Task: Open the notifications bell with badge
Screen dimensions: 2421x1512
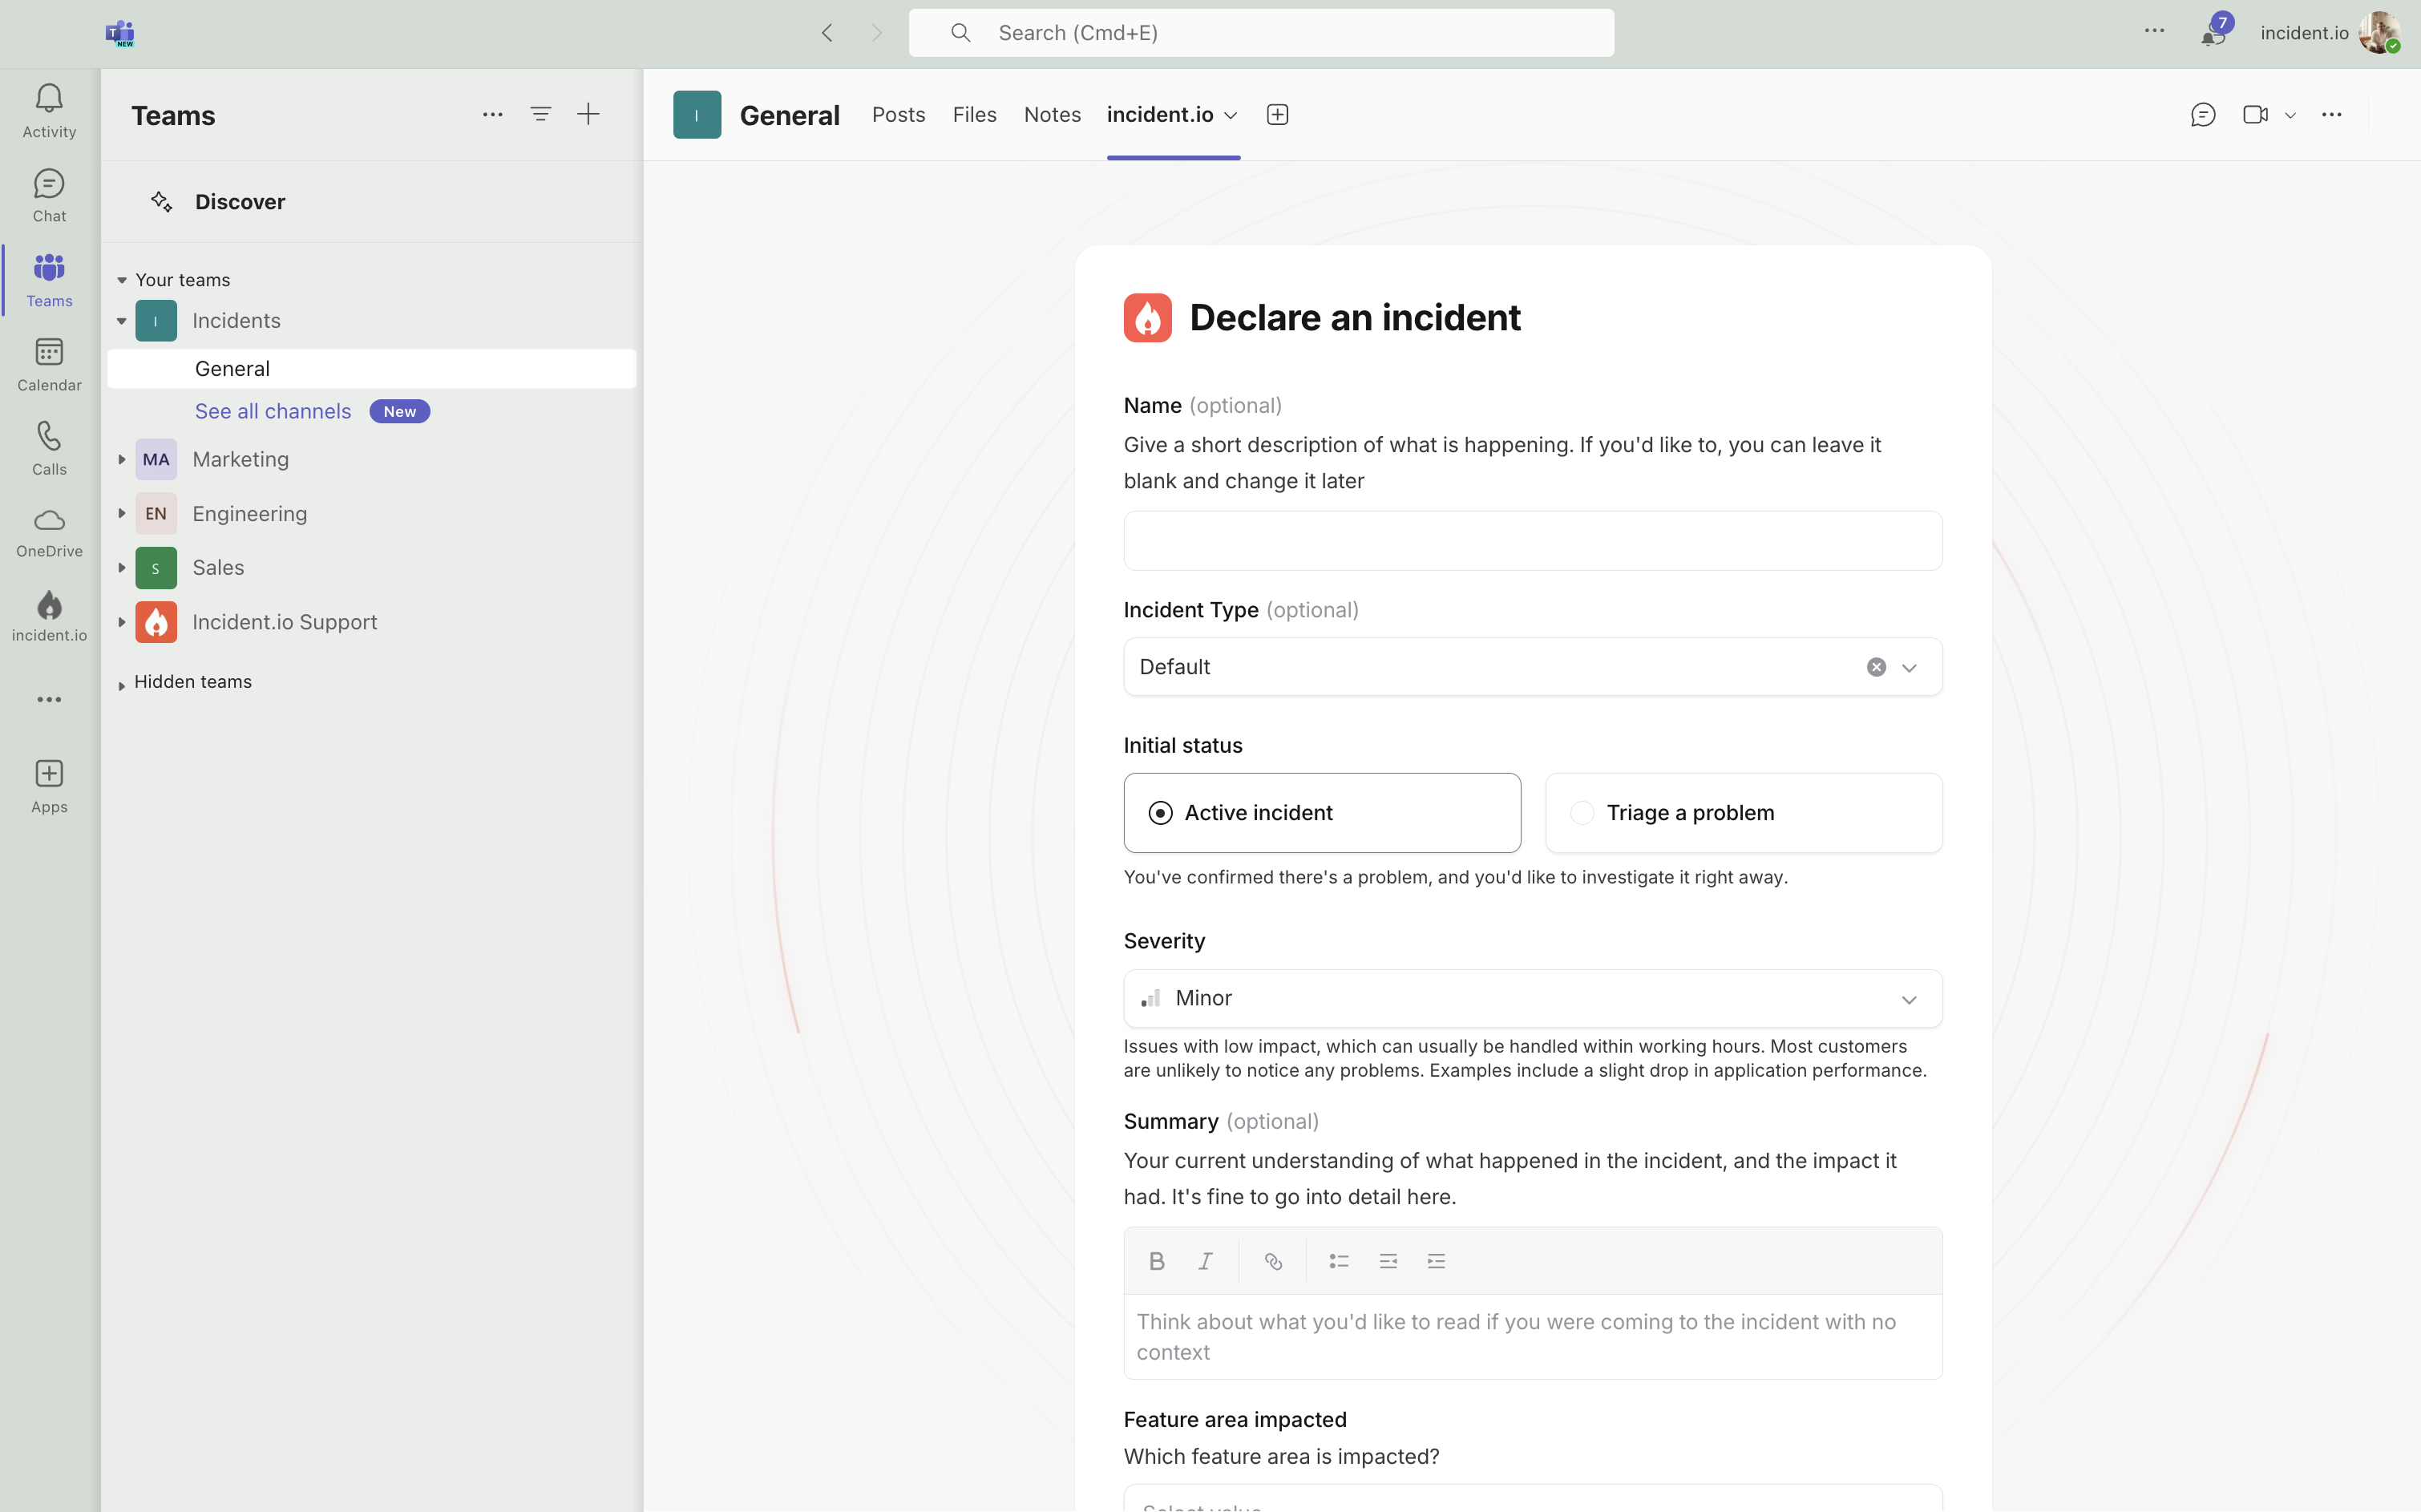Action: coord(2212,34)
